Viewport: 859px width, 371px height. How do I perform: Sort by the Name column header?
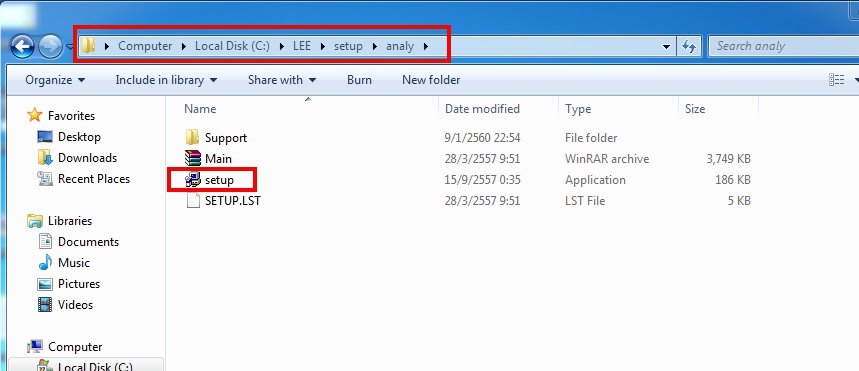point(200,109)
